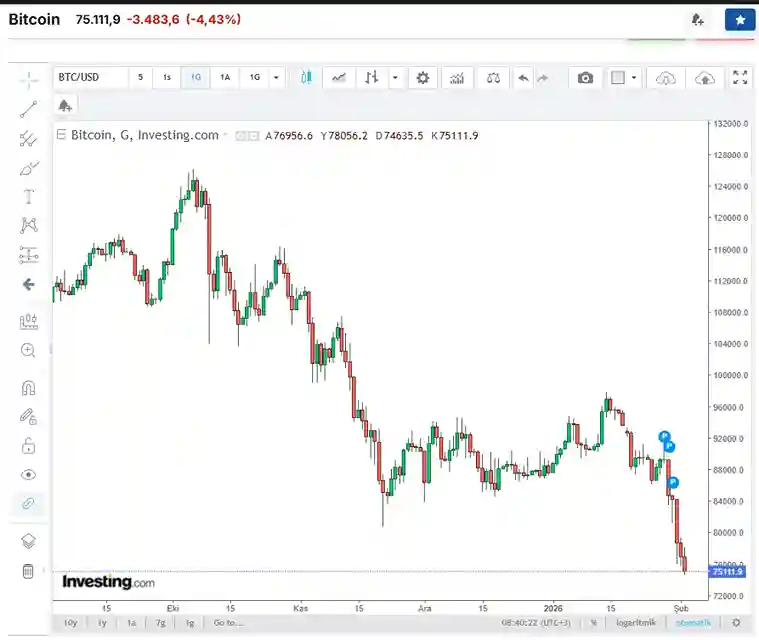Click the topmost P marker near 92000
The width and height of the screenshot is (759, 640).
coord(665,437)
